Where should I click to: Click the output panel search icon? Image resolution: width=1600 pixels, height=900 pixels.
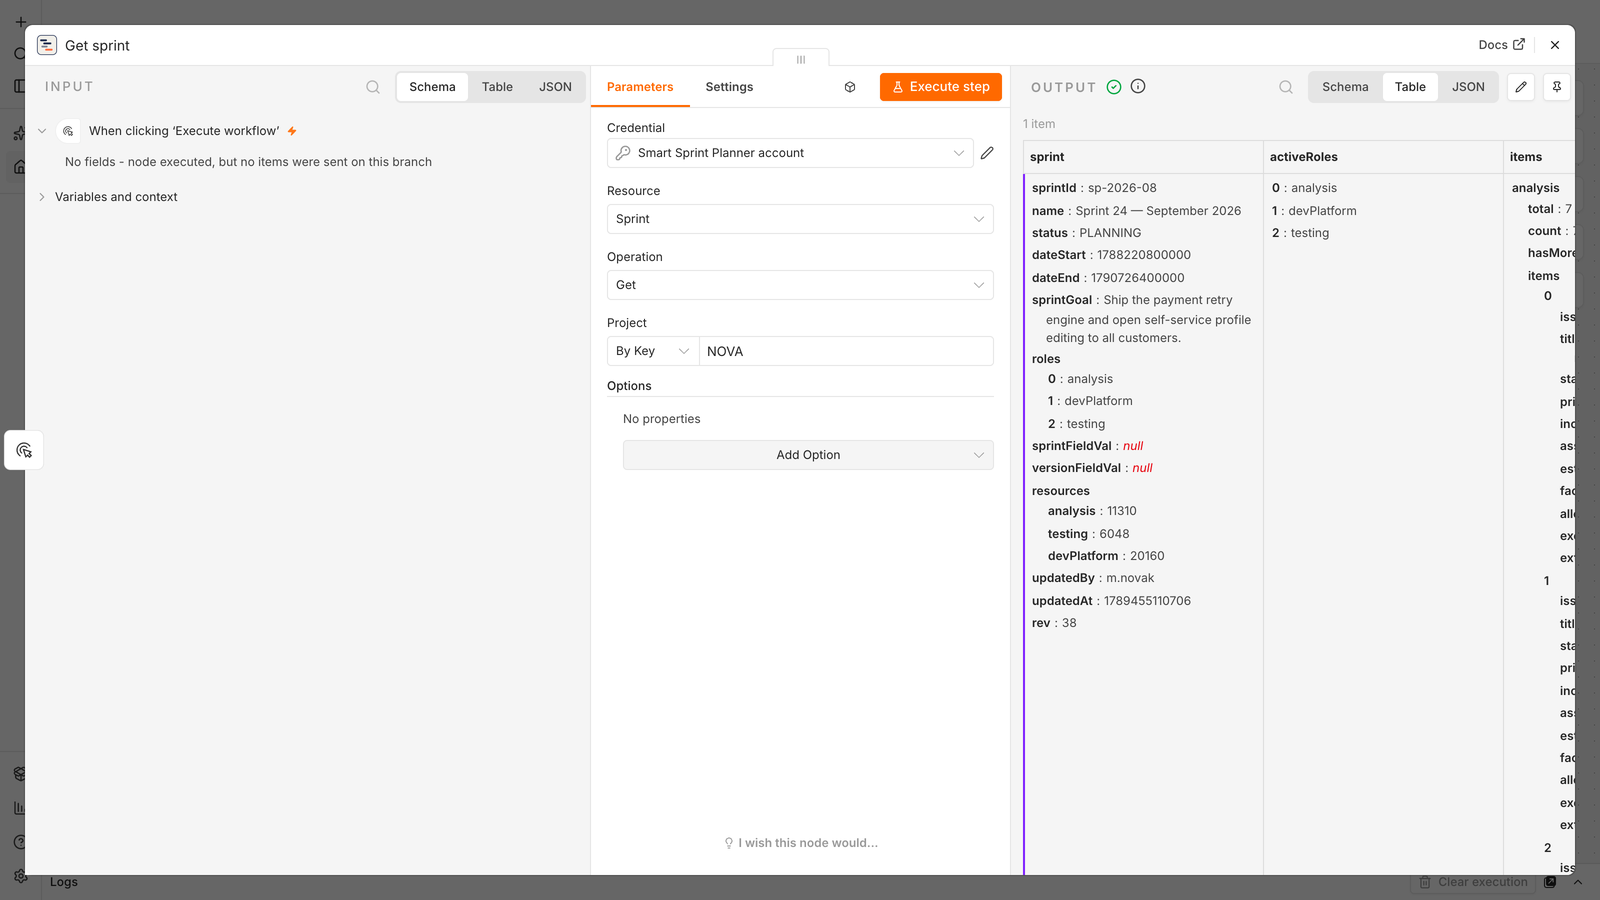click(x=1286, y=87)
